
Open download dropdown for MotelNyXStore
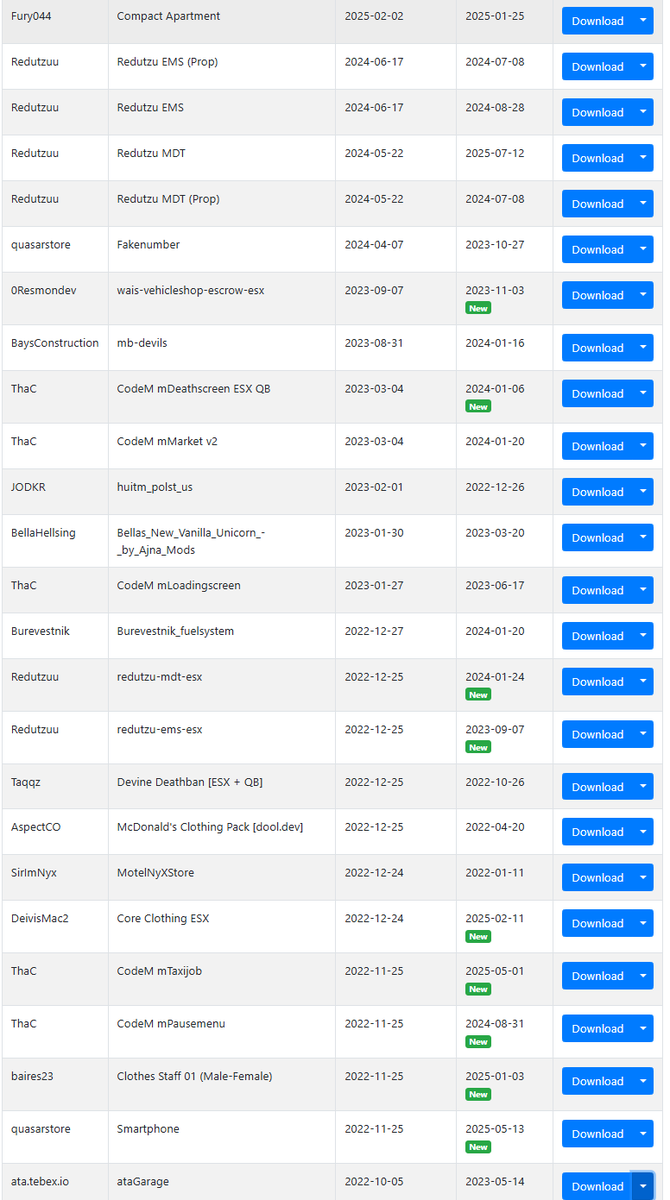tap(643, 878)
